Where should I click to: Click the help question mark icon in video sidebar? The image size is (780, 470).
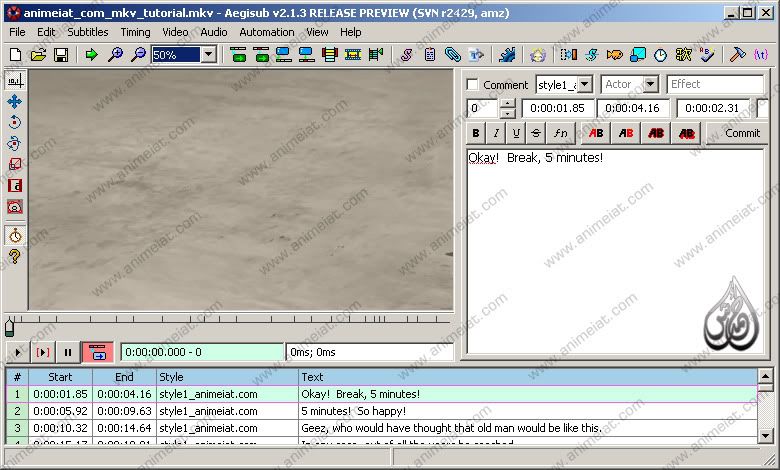[14, 257]
